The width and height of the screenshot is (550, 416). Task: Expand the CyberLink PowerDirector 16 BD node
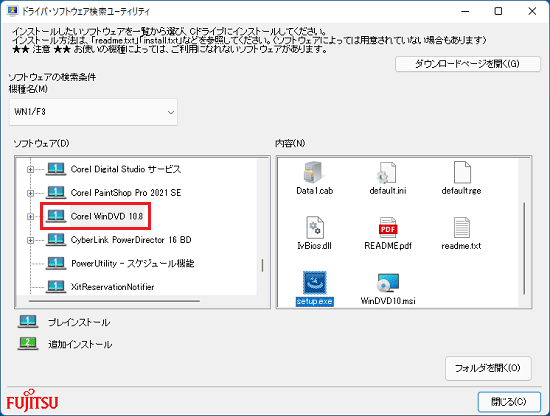click(31, 240)
